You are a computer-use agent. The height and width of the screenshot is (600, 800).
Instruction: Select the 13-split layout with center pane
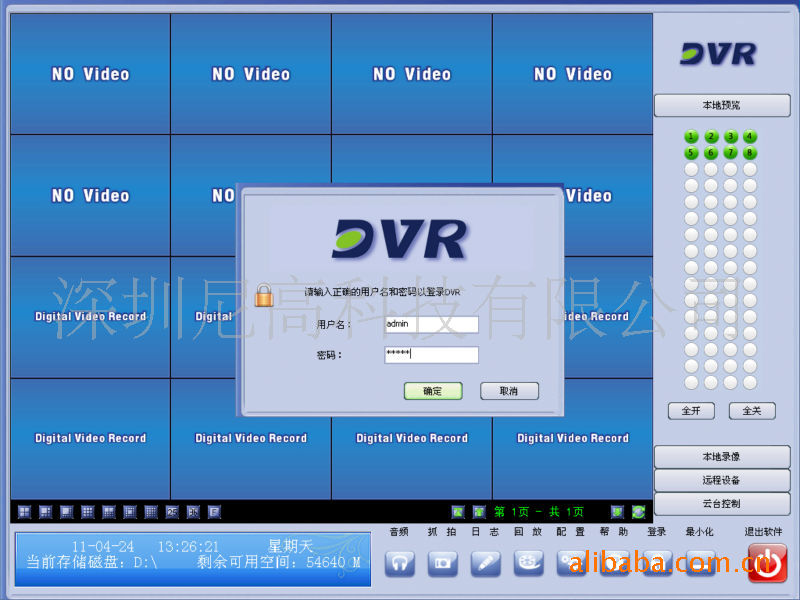pos(130,512)
